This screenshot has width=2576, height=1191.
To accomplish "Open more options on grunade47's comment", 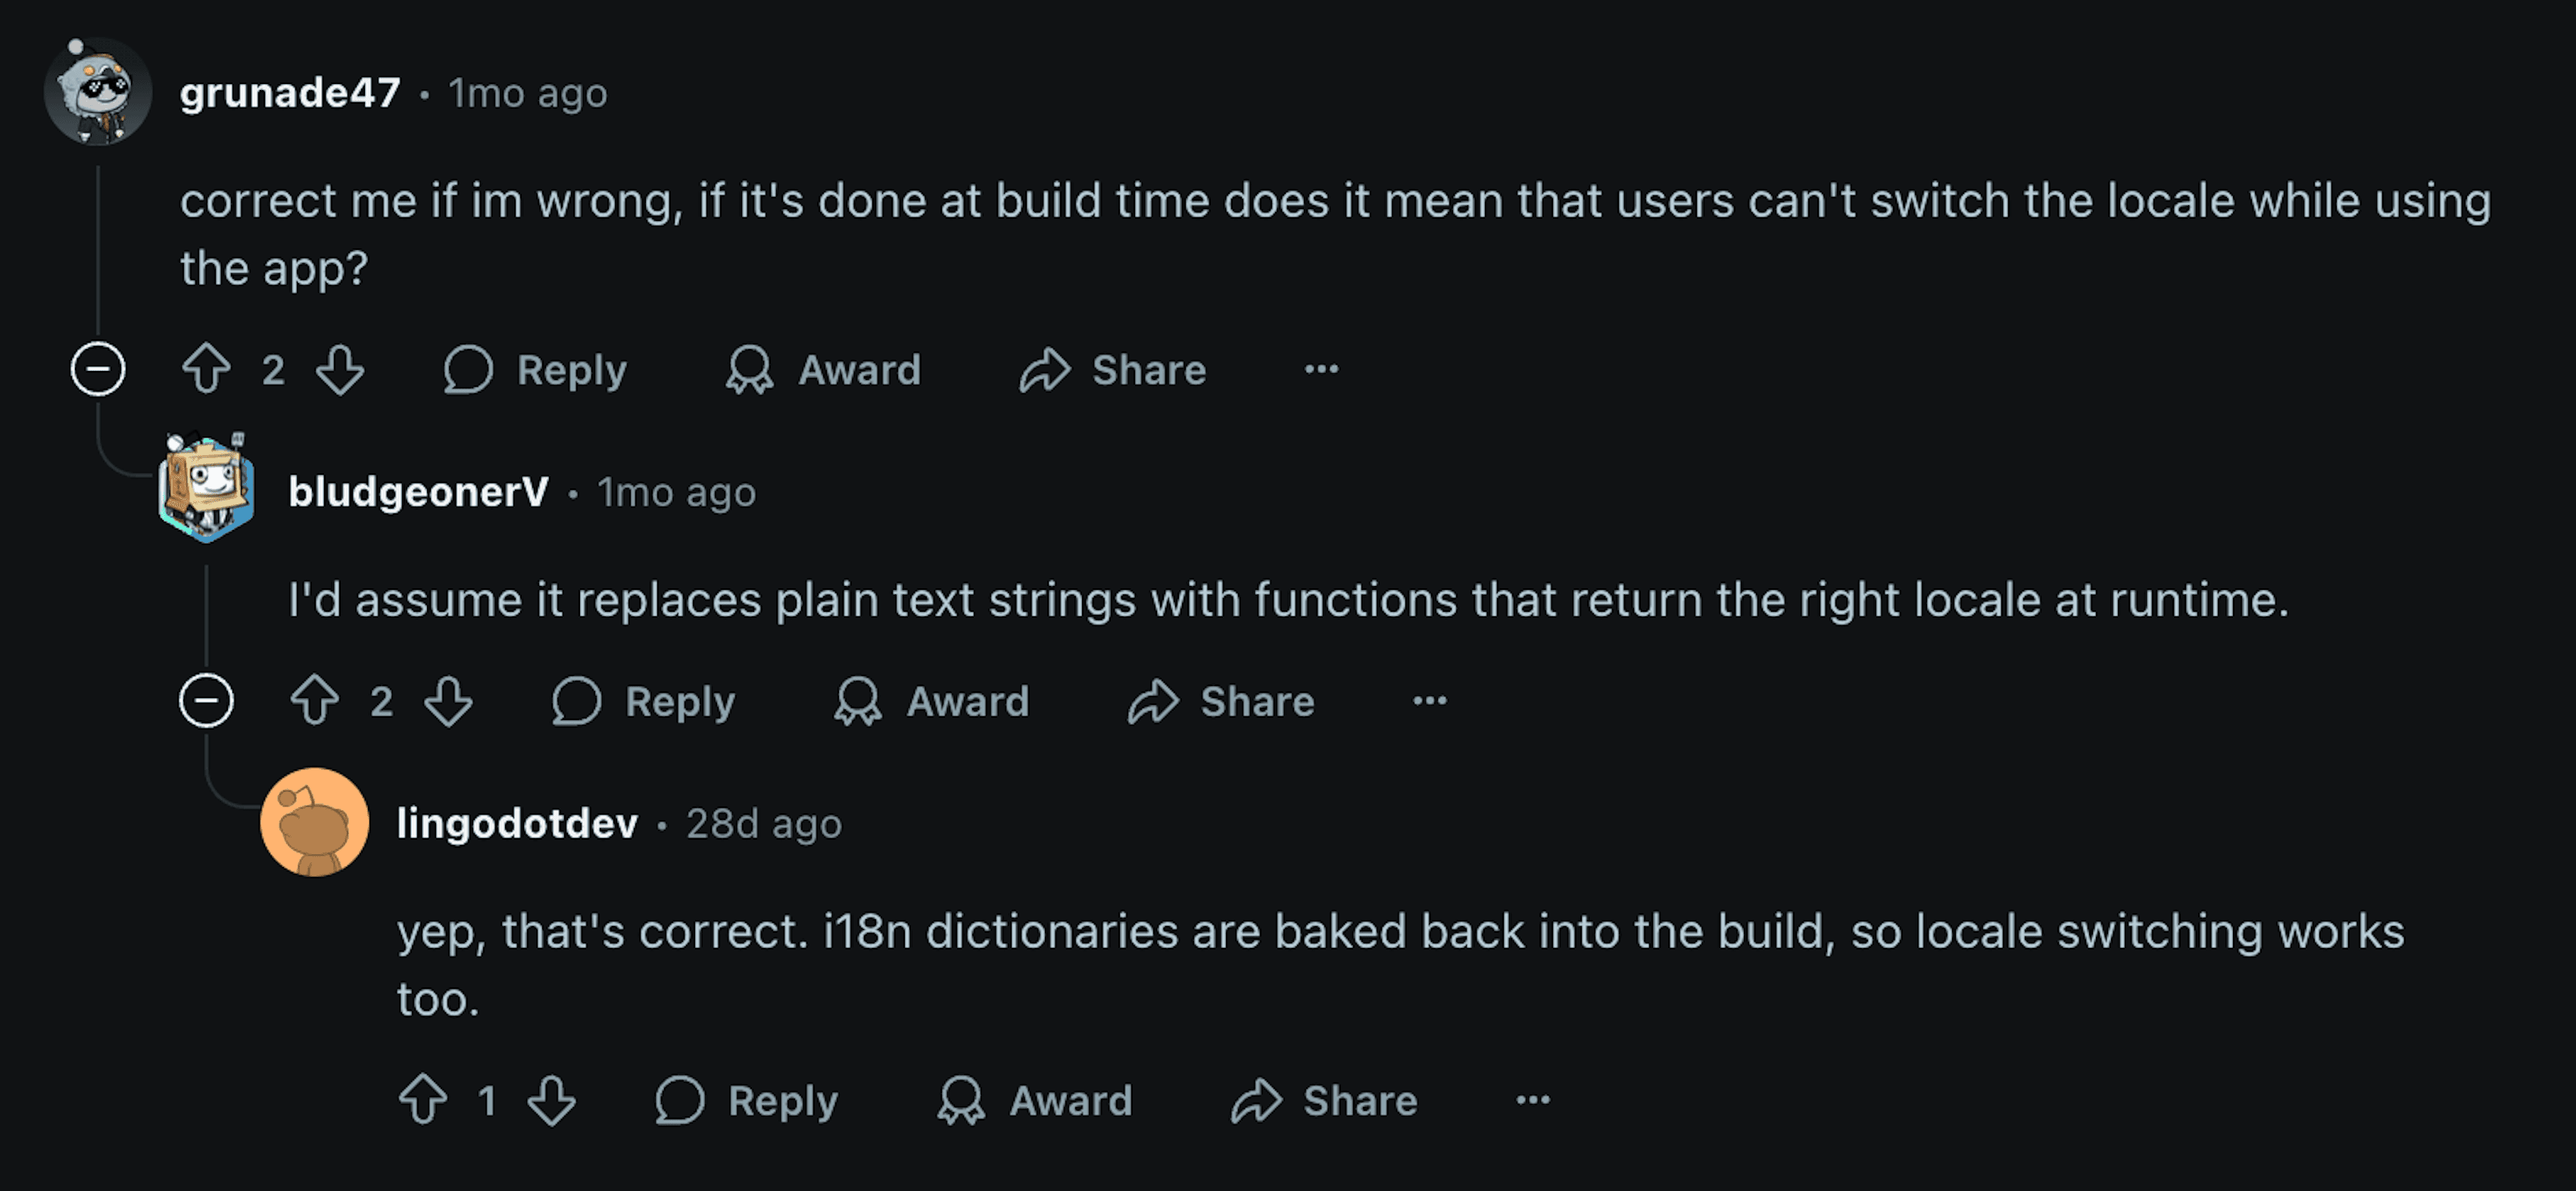I will tap(1321, 369).
